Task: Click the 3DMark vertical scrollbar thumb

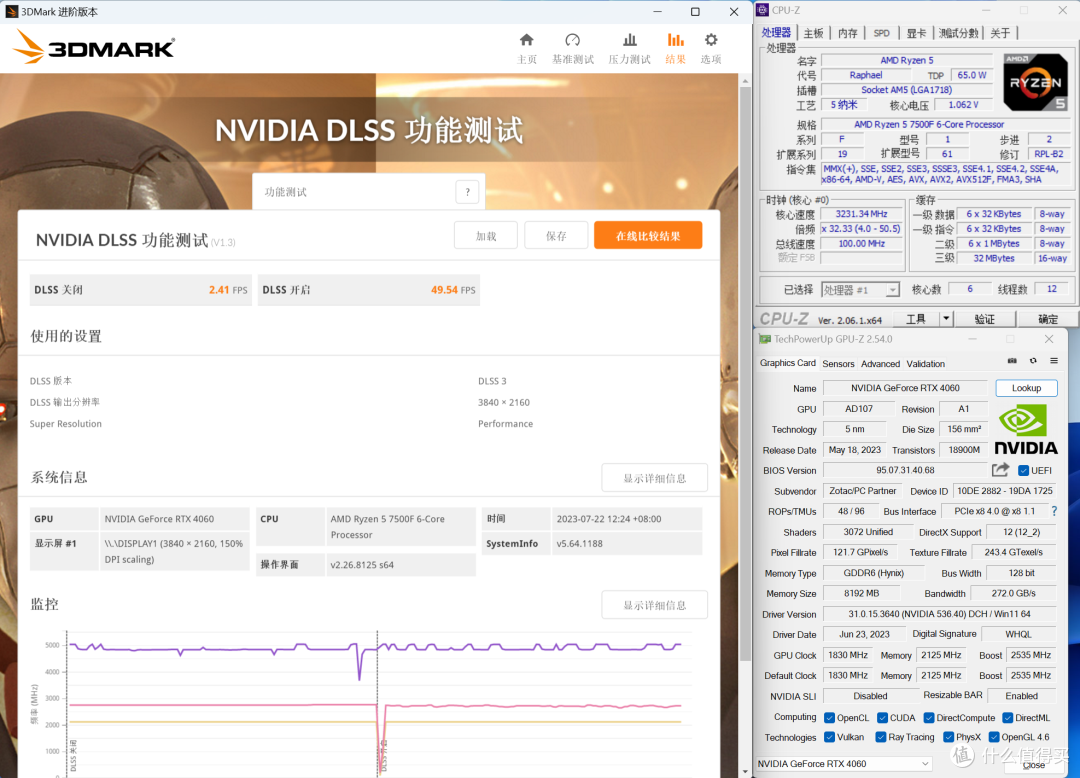Action: [x=745, y=375]
